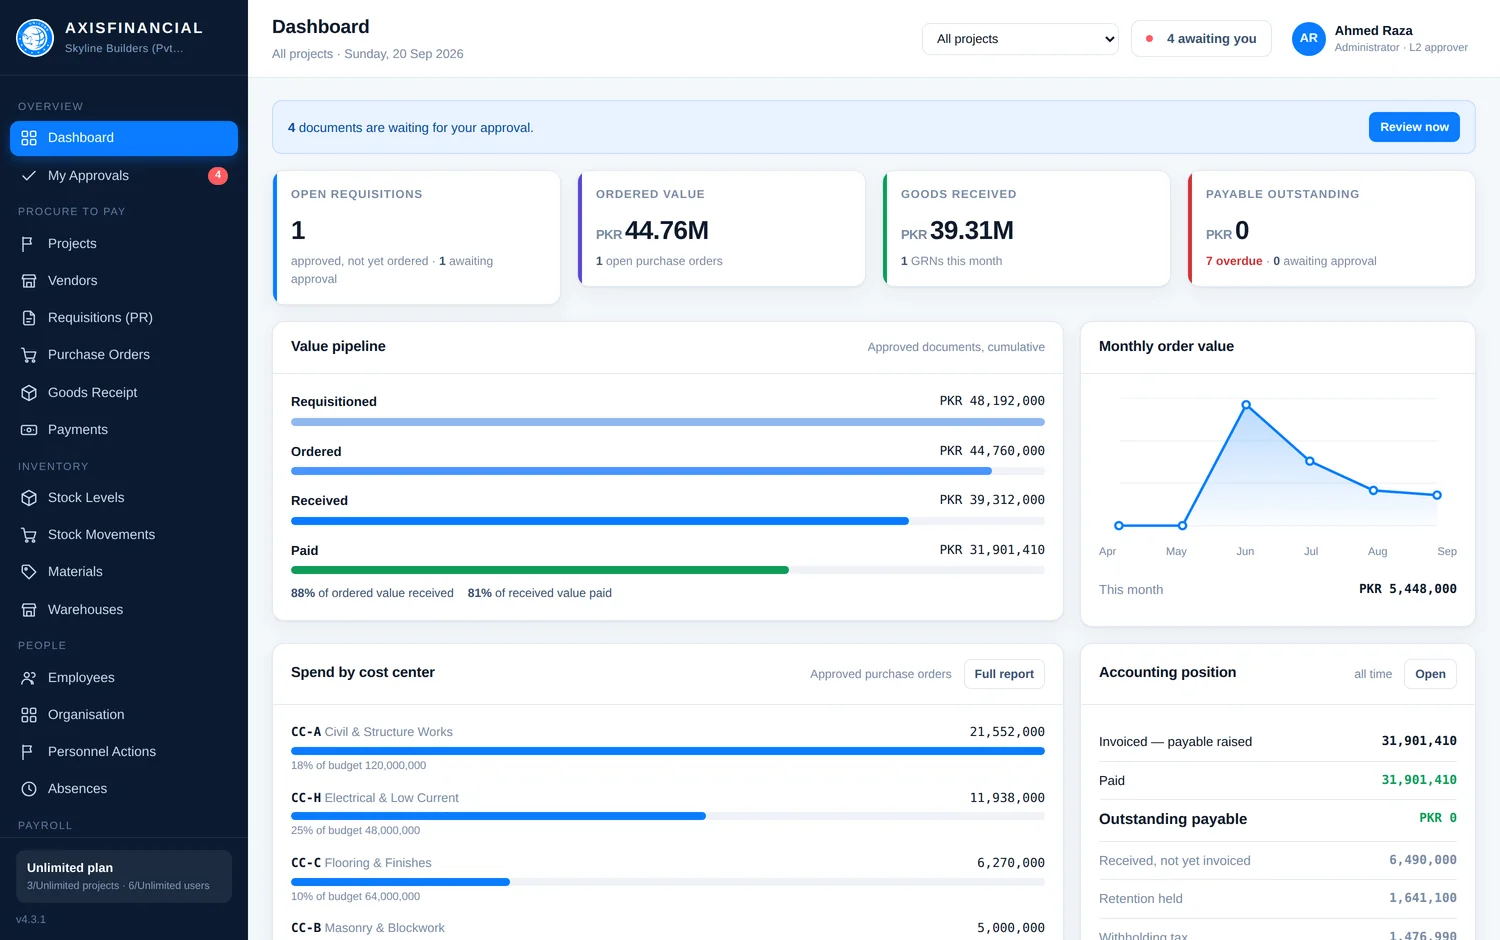Click PKR 5,448,000 this month value
This screenshot has width=1500, height=940.
[x=1408, y=589]
